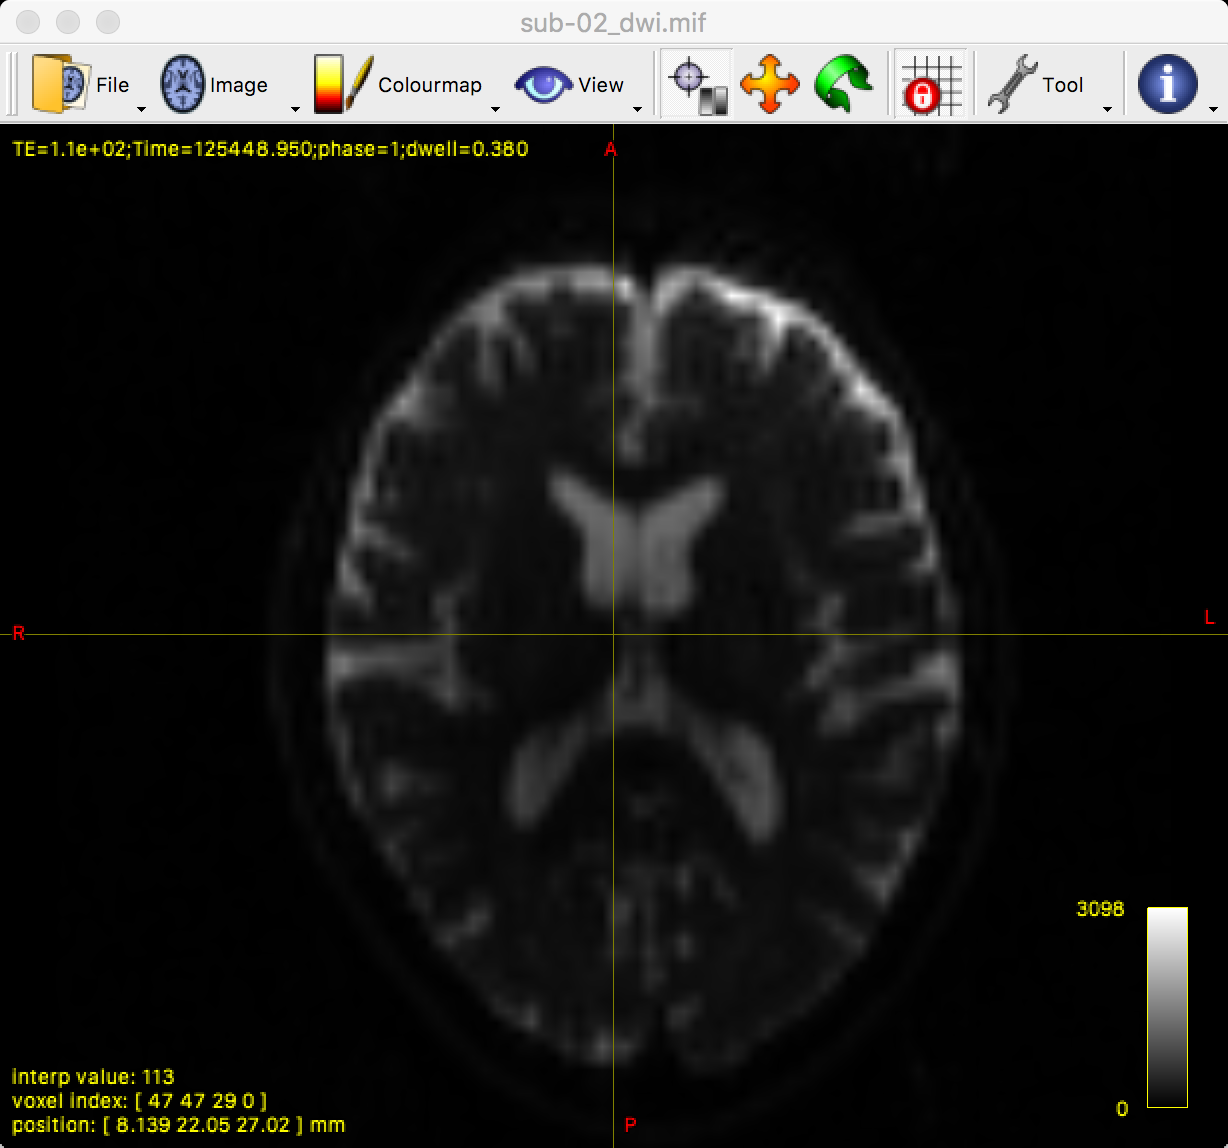The width and height of the screenshot is (1228, 1148).
Task: Open the View menu label
Action: [600, 85]
